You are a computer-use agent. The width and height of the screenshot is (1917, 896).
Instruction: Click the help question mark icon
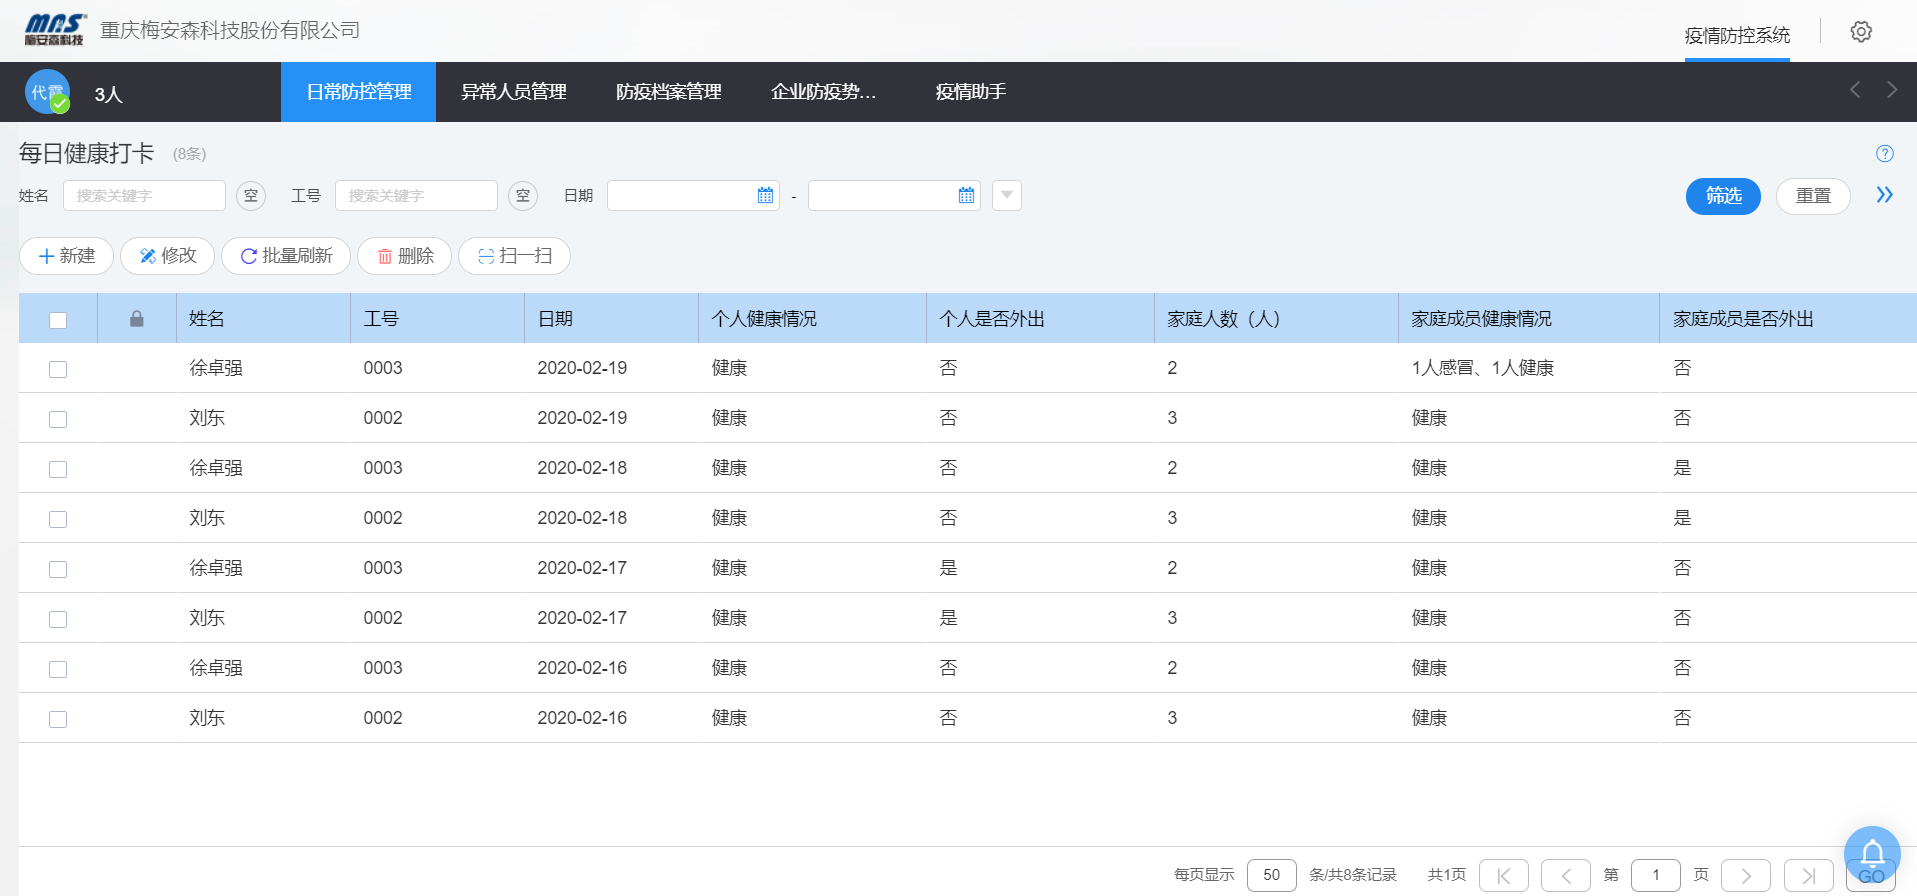coord(1884,154)
